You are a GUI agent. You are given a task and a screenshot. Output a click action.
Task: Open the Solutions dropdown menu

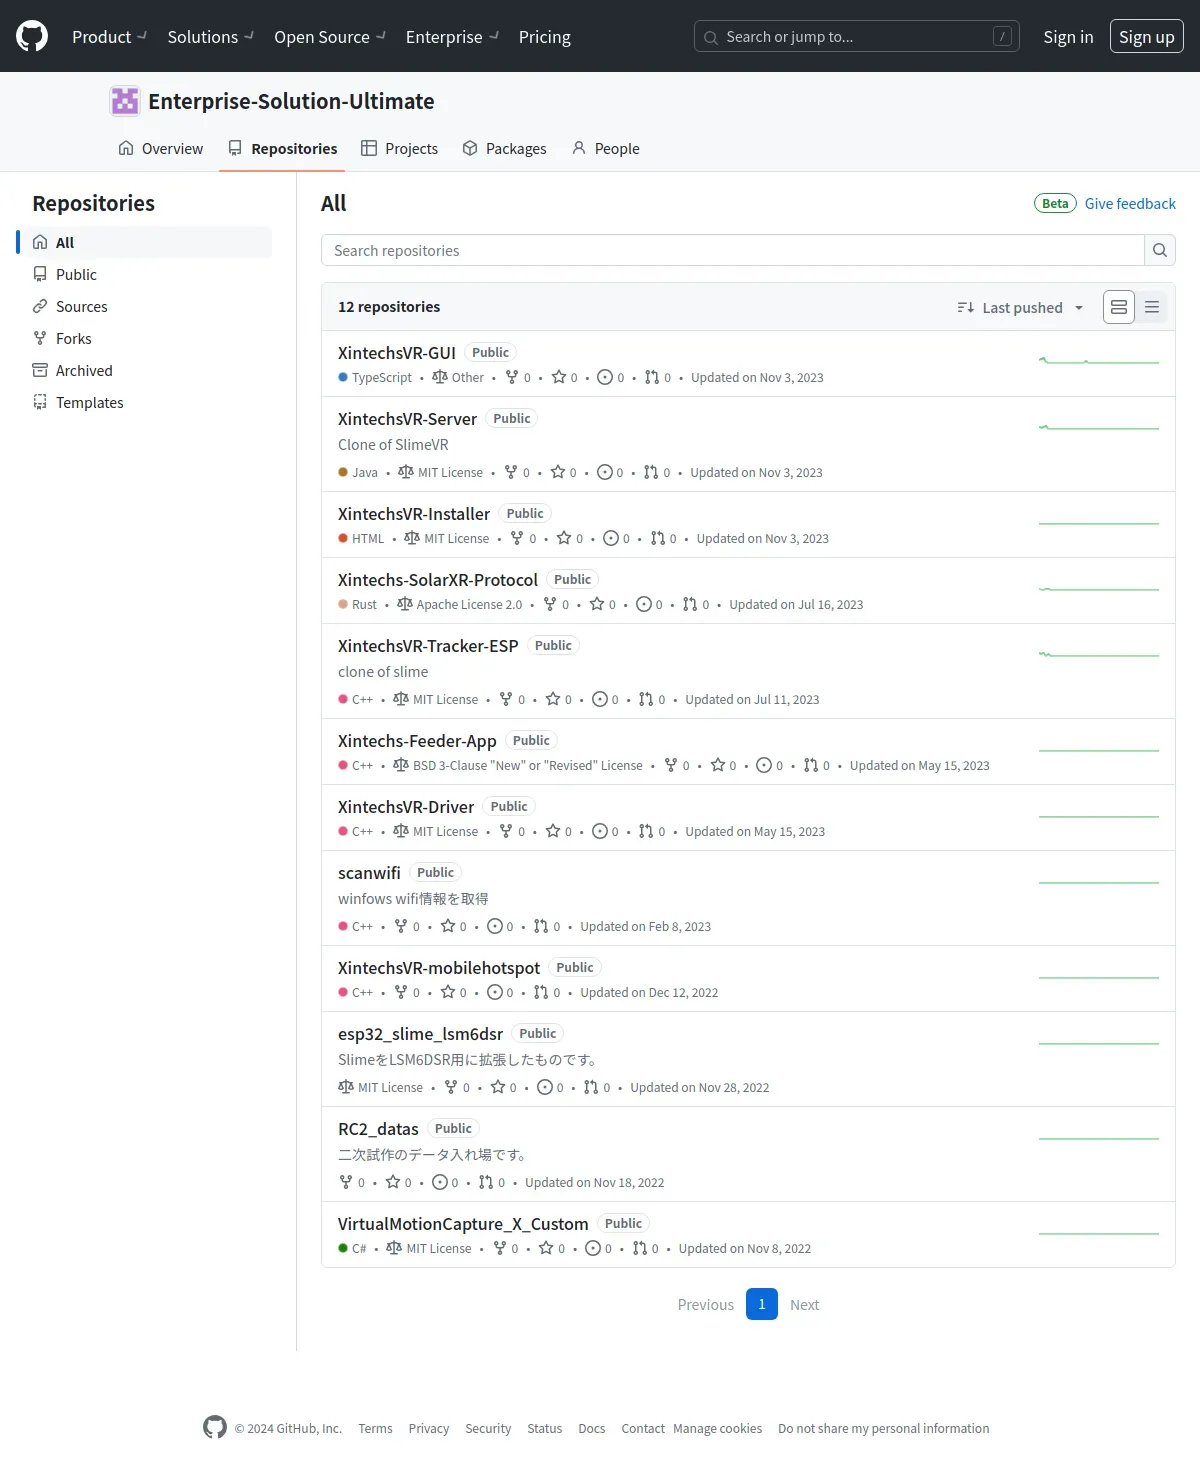tap(211, 37)
